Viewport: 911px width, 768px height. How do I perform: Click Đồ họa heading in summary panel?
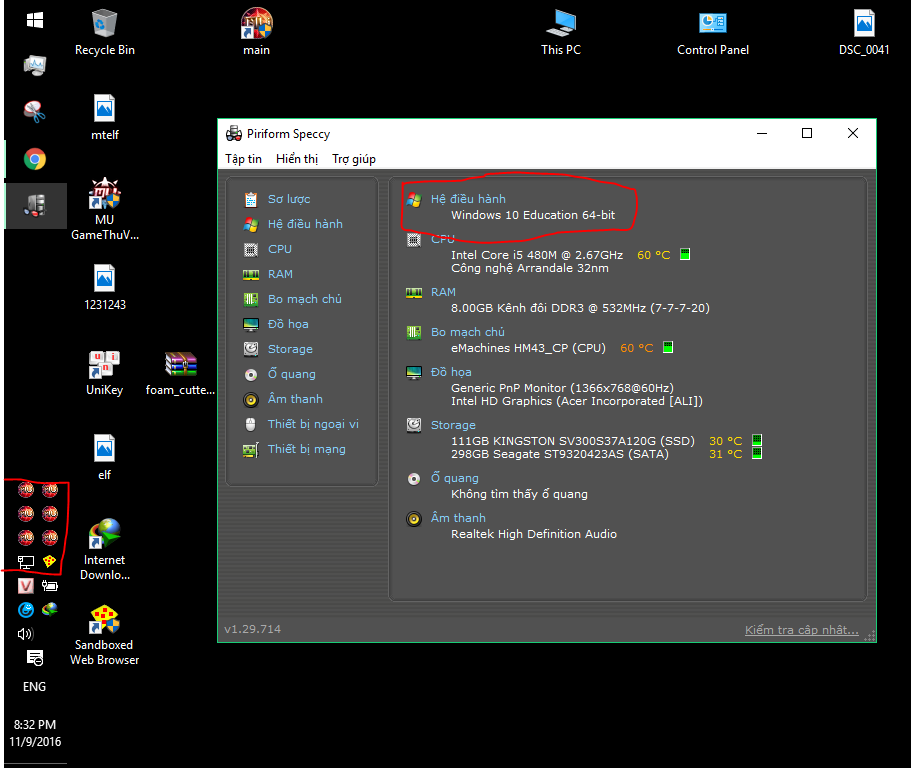[x=451, y=372]
